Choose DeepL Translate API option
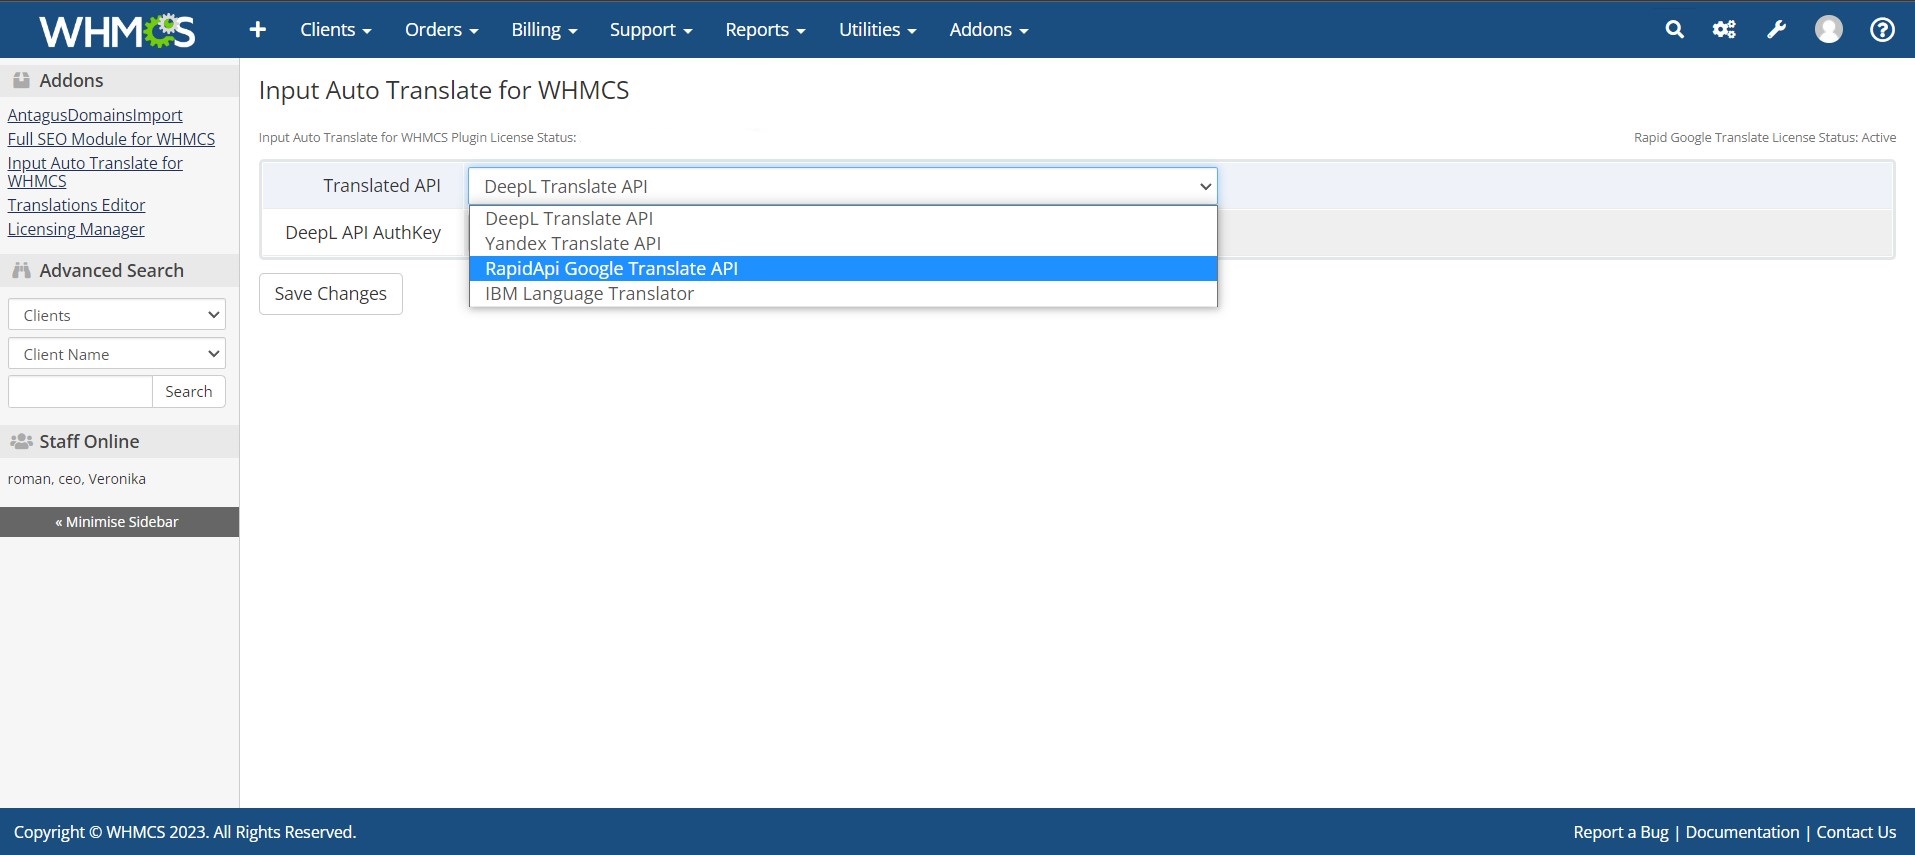The image size is (1915, 855). coord(843,218)
